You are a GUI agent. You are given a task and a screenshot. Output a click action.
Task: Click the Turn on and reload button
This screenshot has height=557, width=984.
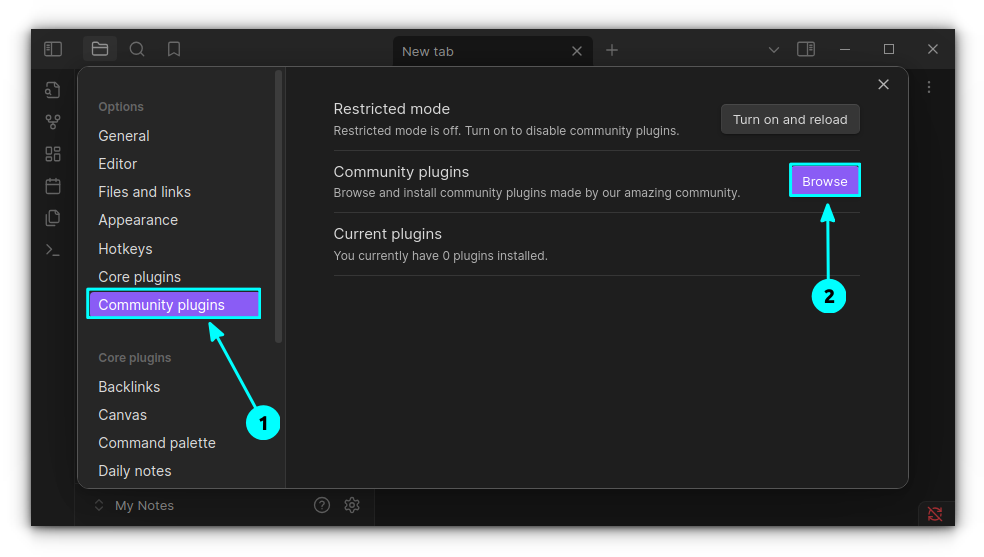click(x=789, y=119)
